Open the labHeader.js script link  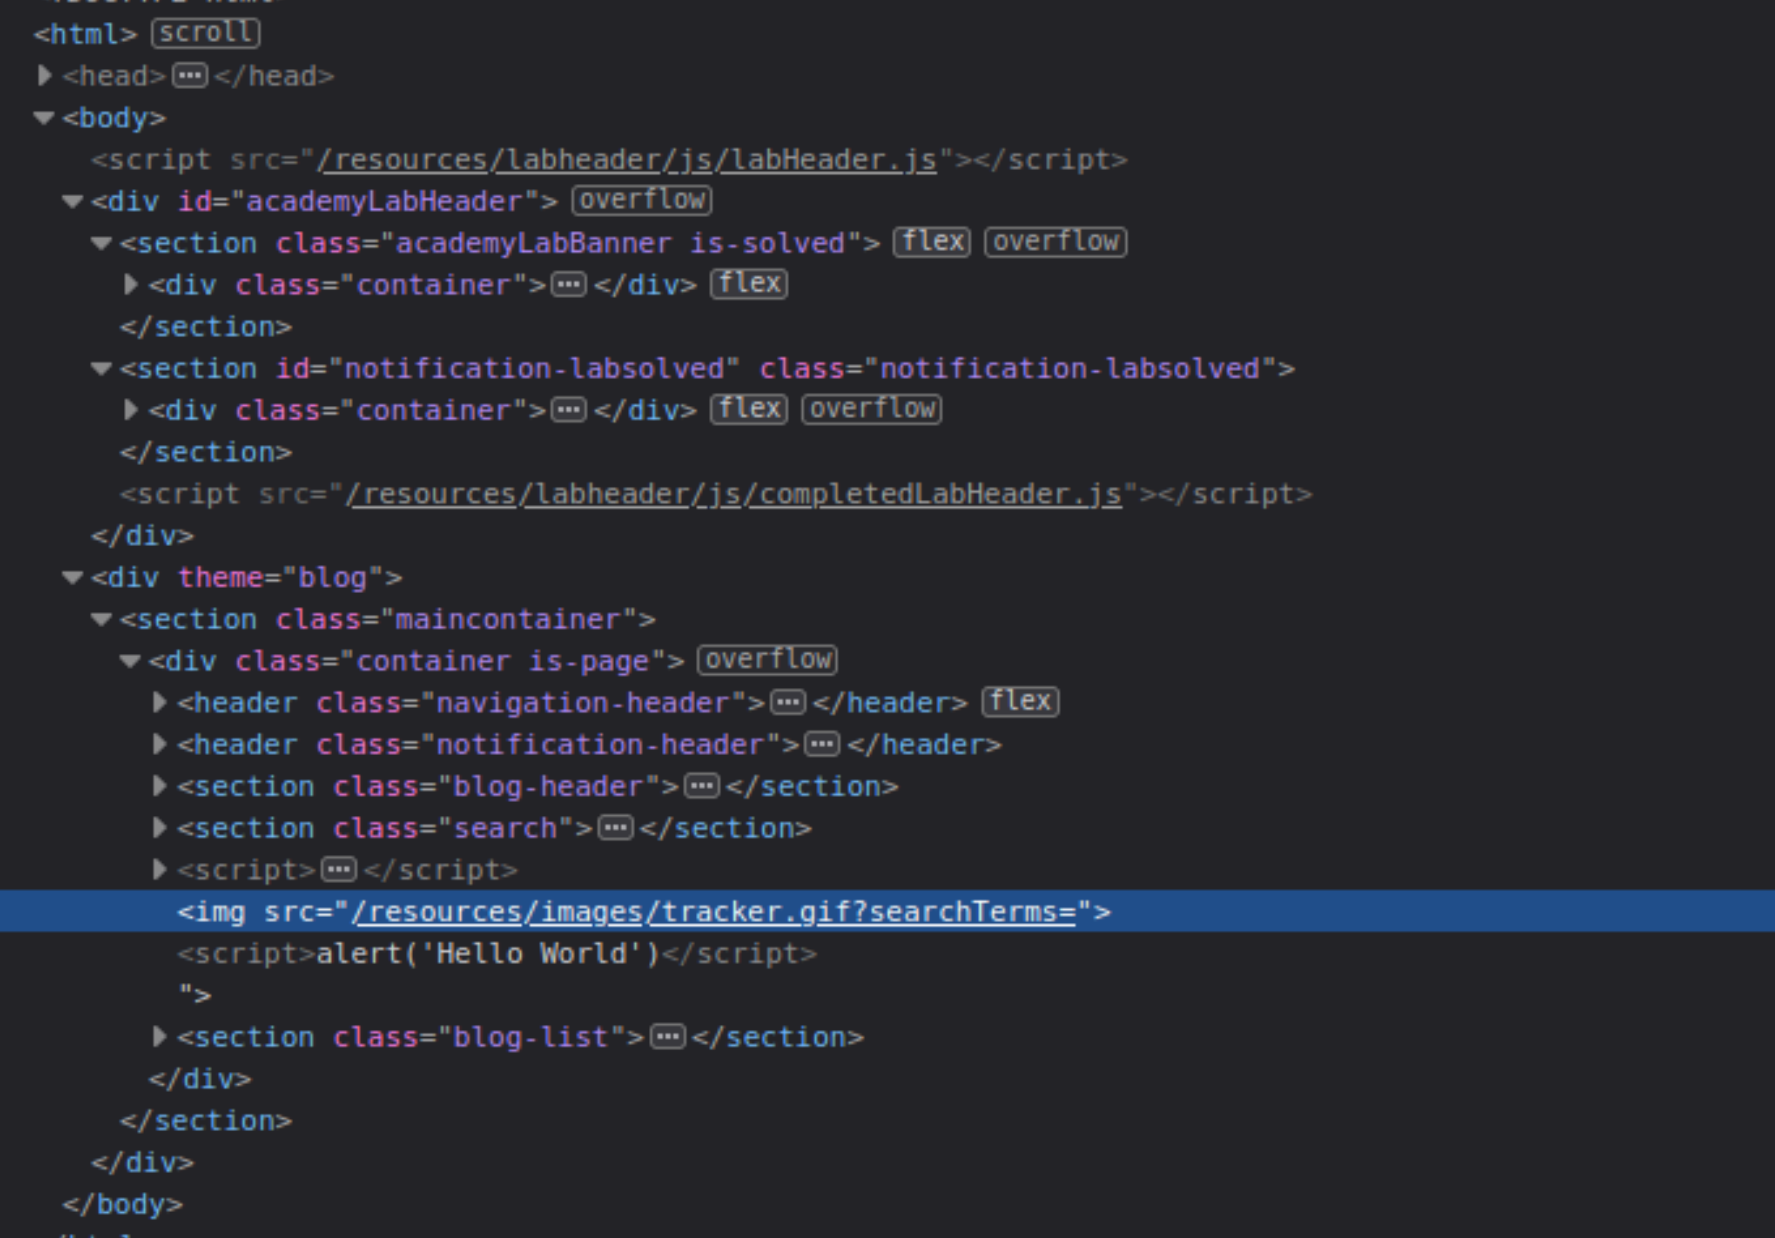pyautogui.click(x=627, y=160)
